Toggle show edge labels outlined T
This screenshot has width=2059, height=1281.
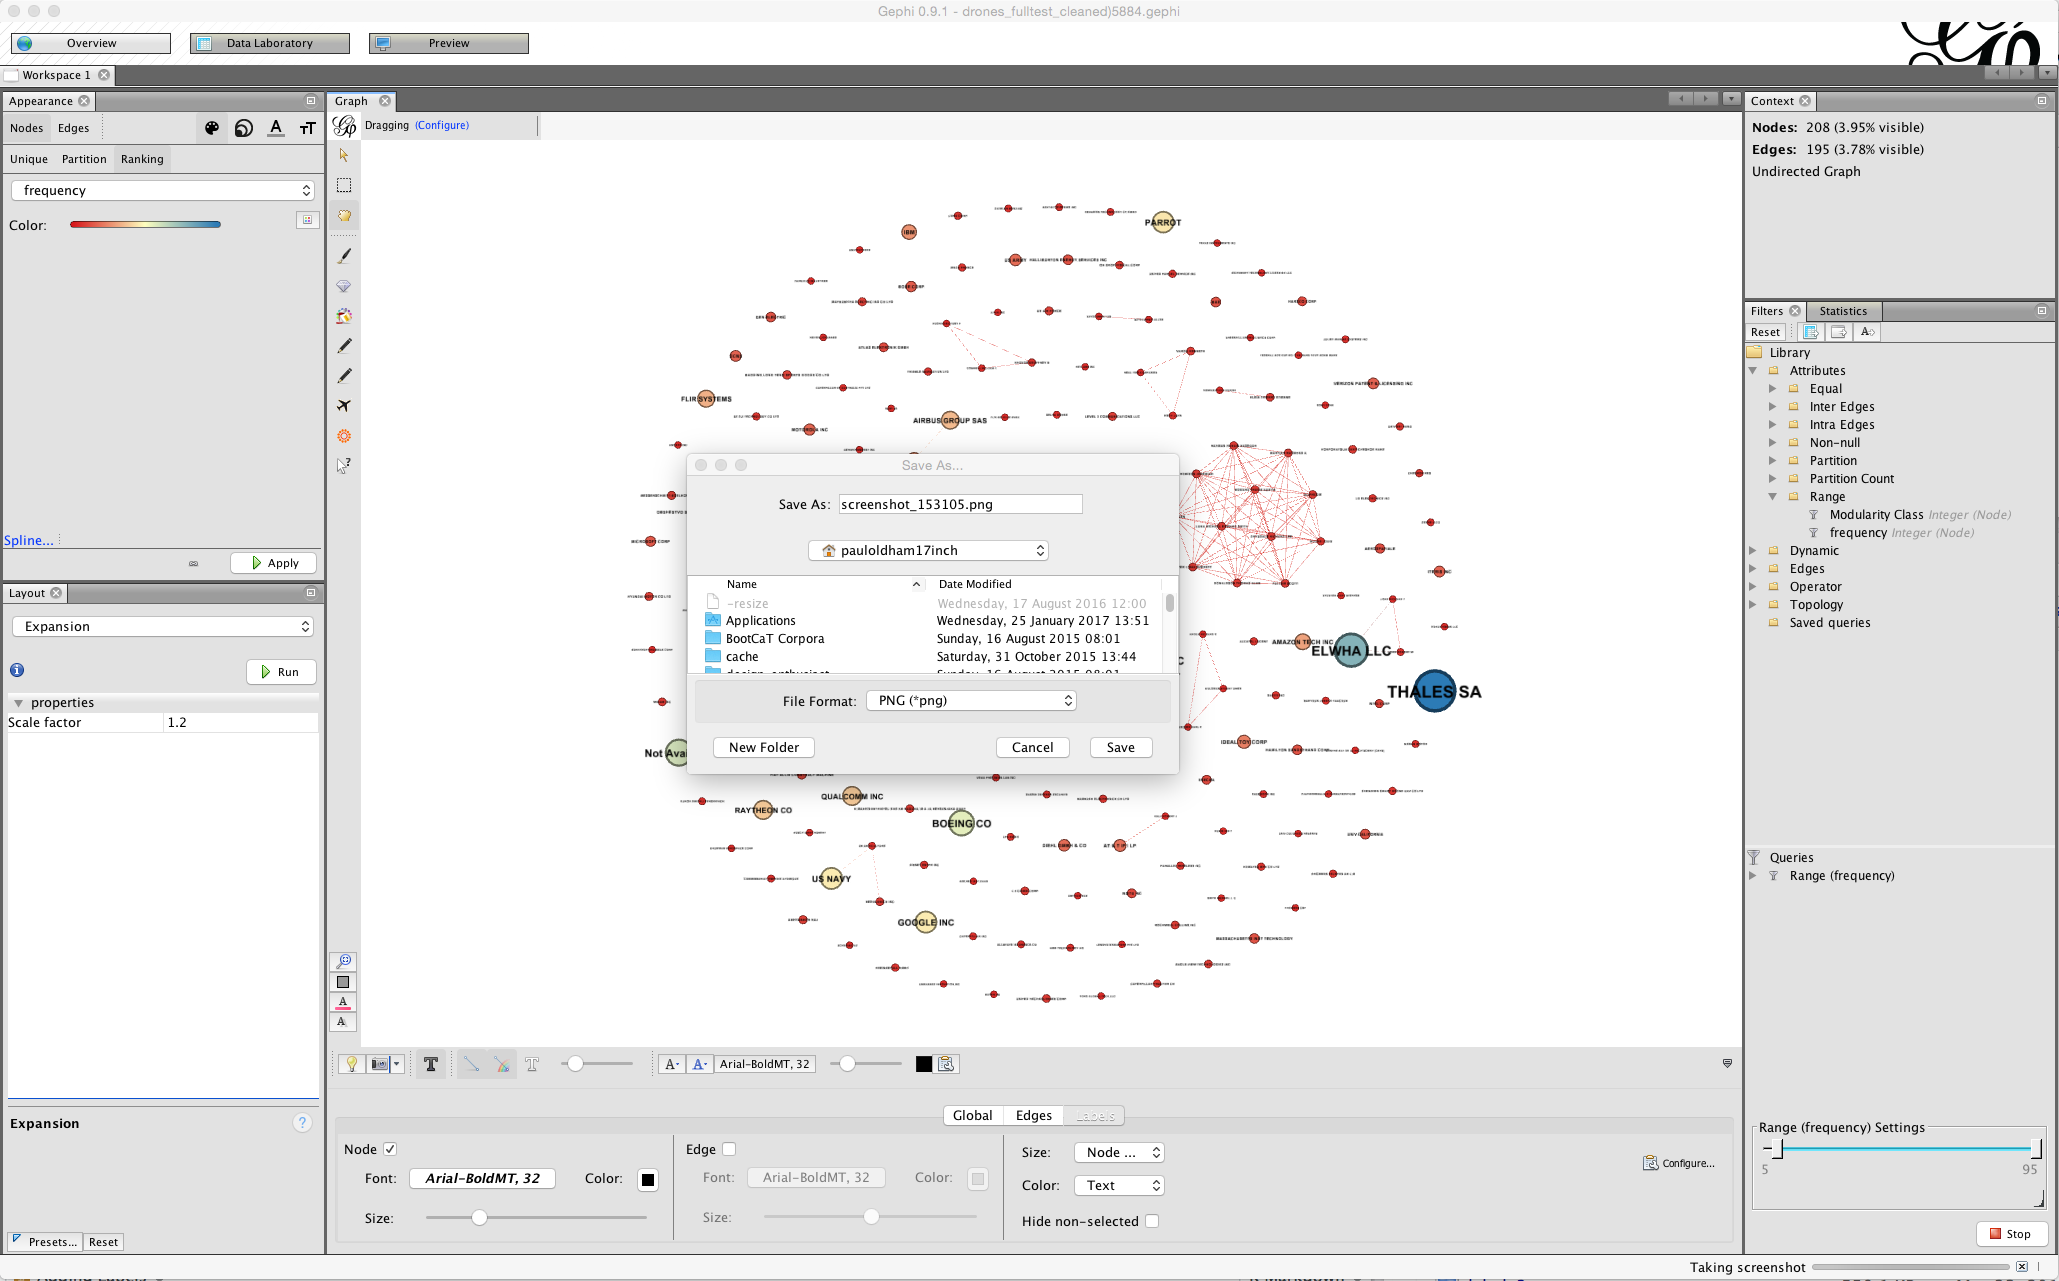tap(532, 1064)
